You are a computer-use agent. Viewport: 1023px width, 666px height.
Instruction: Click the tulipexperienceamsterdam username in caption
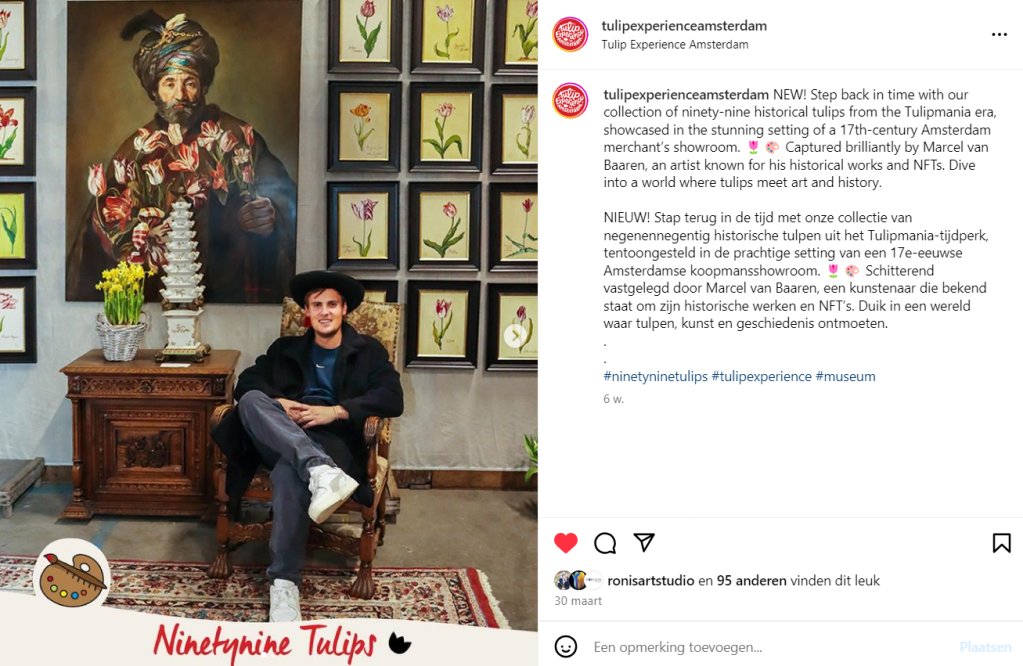[x=686, y=95]
